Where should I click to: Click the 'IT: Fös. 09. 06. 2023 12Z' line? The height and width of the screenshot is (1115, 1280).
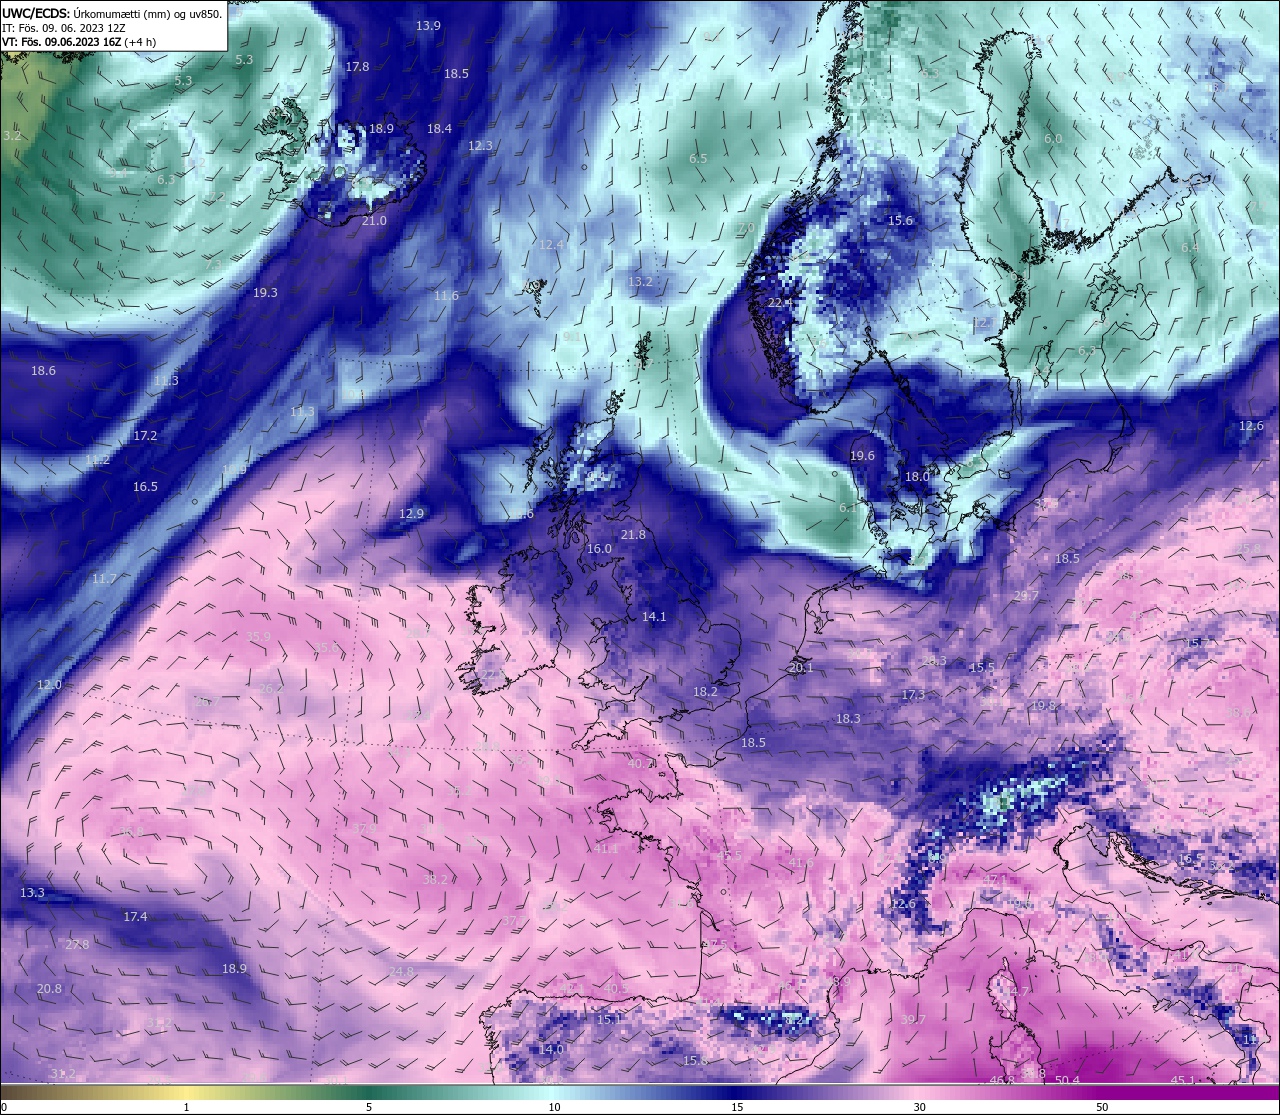pyautogui.click(x=62, y=28)
